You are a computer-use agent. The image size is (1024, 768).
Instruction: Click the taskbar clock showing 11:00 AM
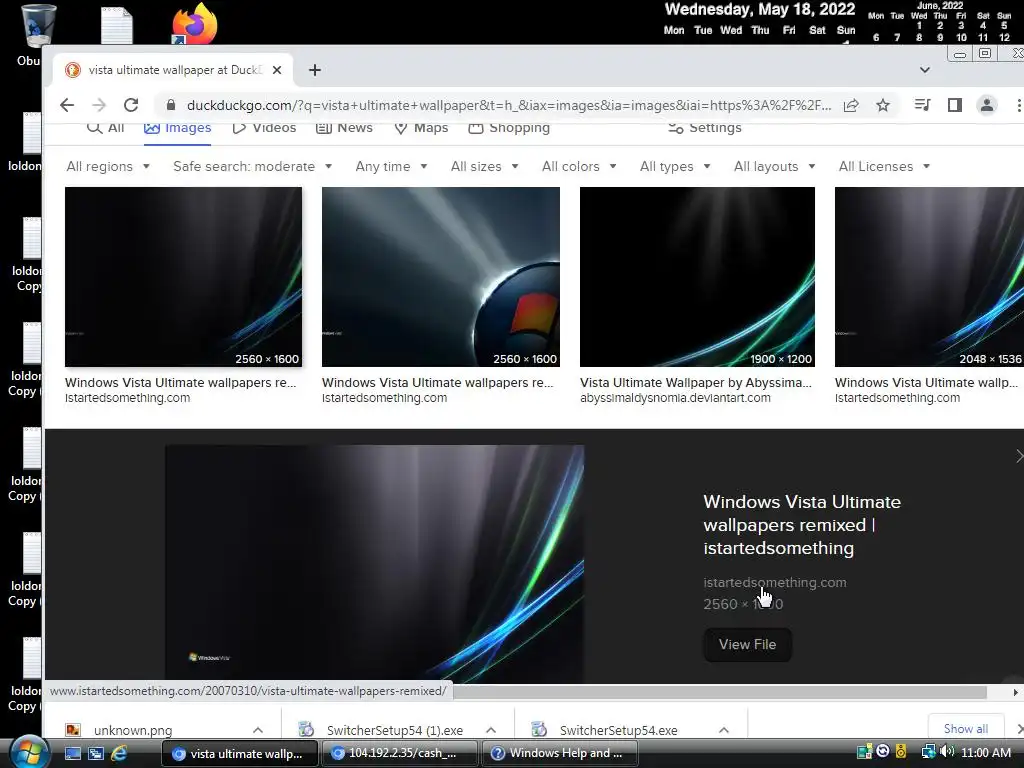click(x=986, y=753)
